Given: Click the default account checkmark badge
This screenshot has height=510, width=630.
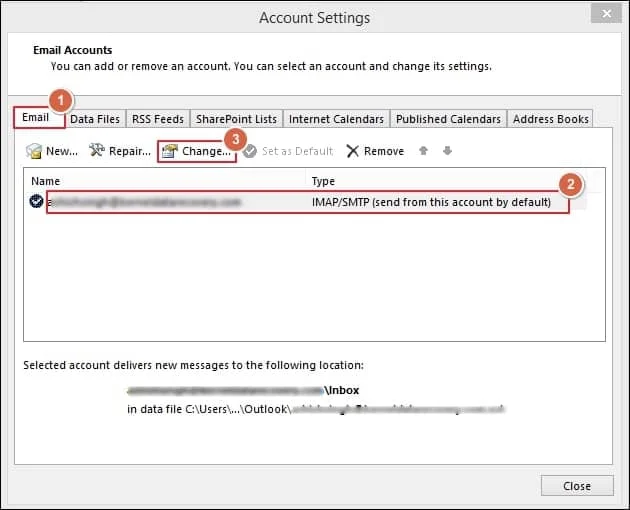Looking at the screenshot, I should pos(36,201).
